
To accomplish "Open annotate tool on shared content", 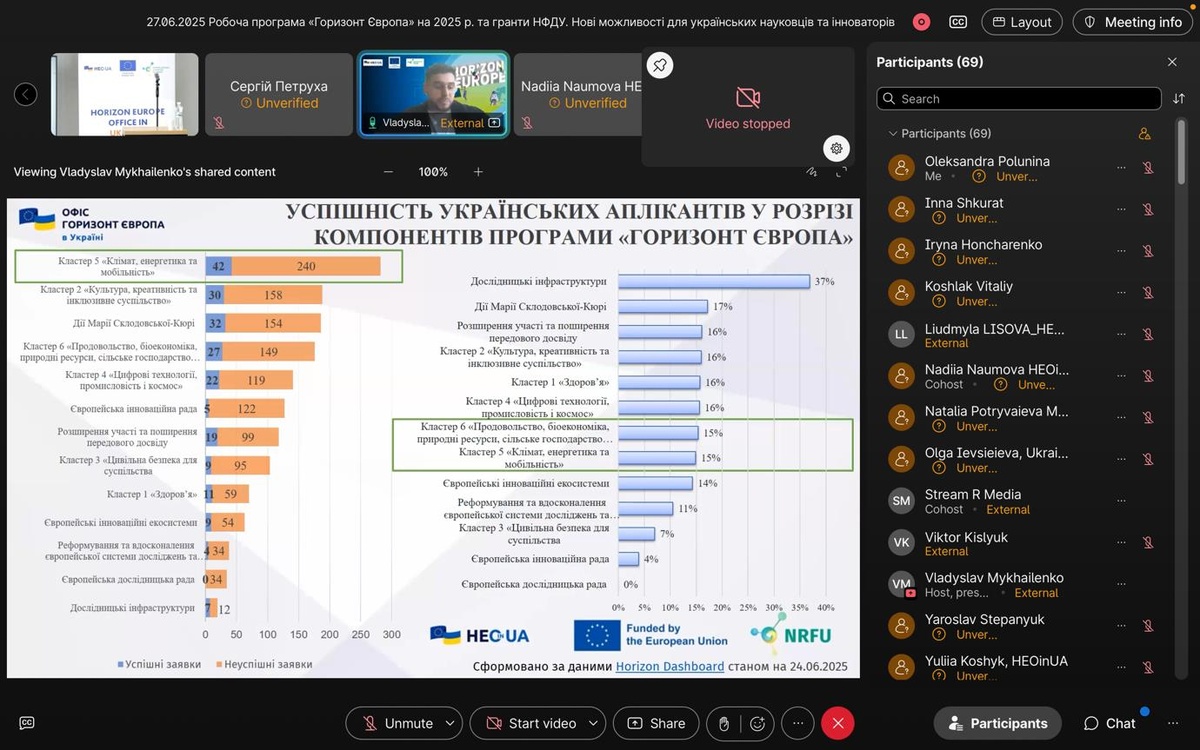I will 812,172.
